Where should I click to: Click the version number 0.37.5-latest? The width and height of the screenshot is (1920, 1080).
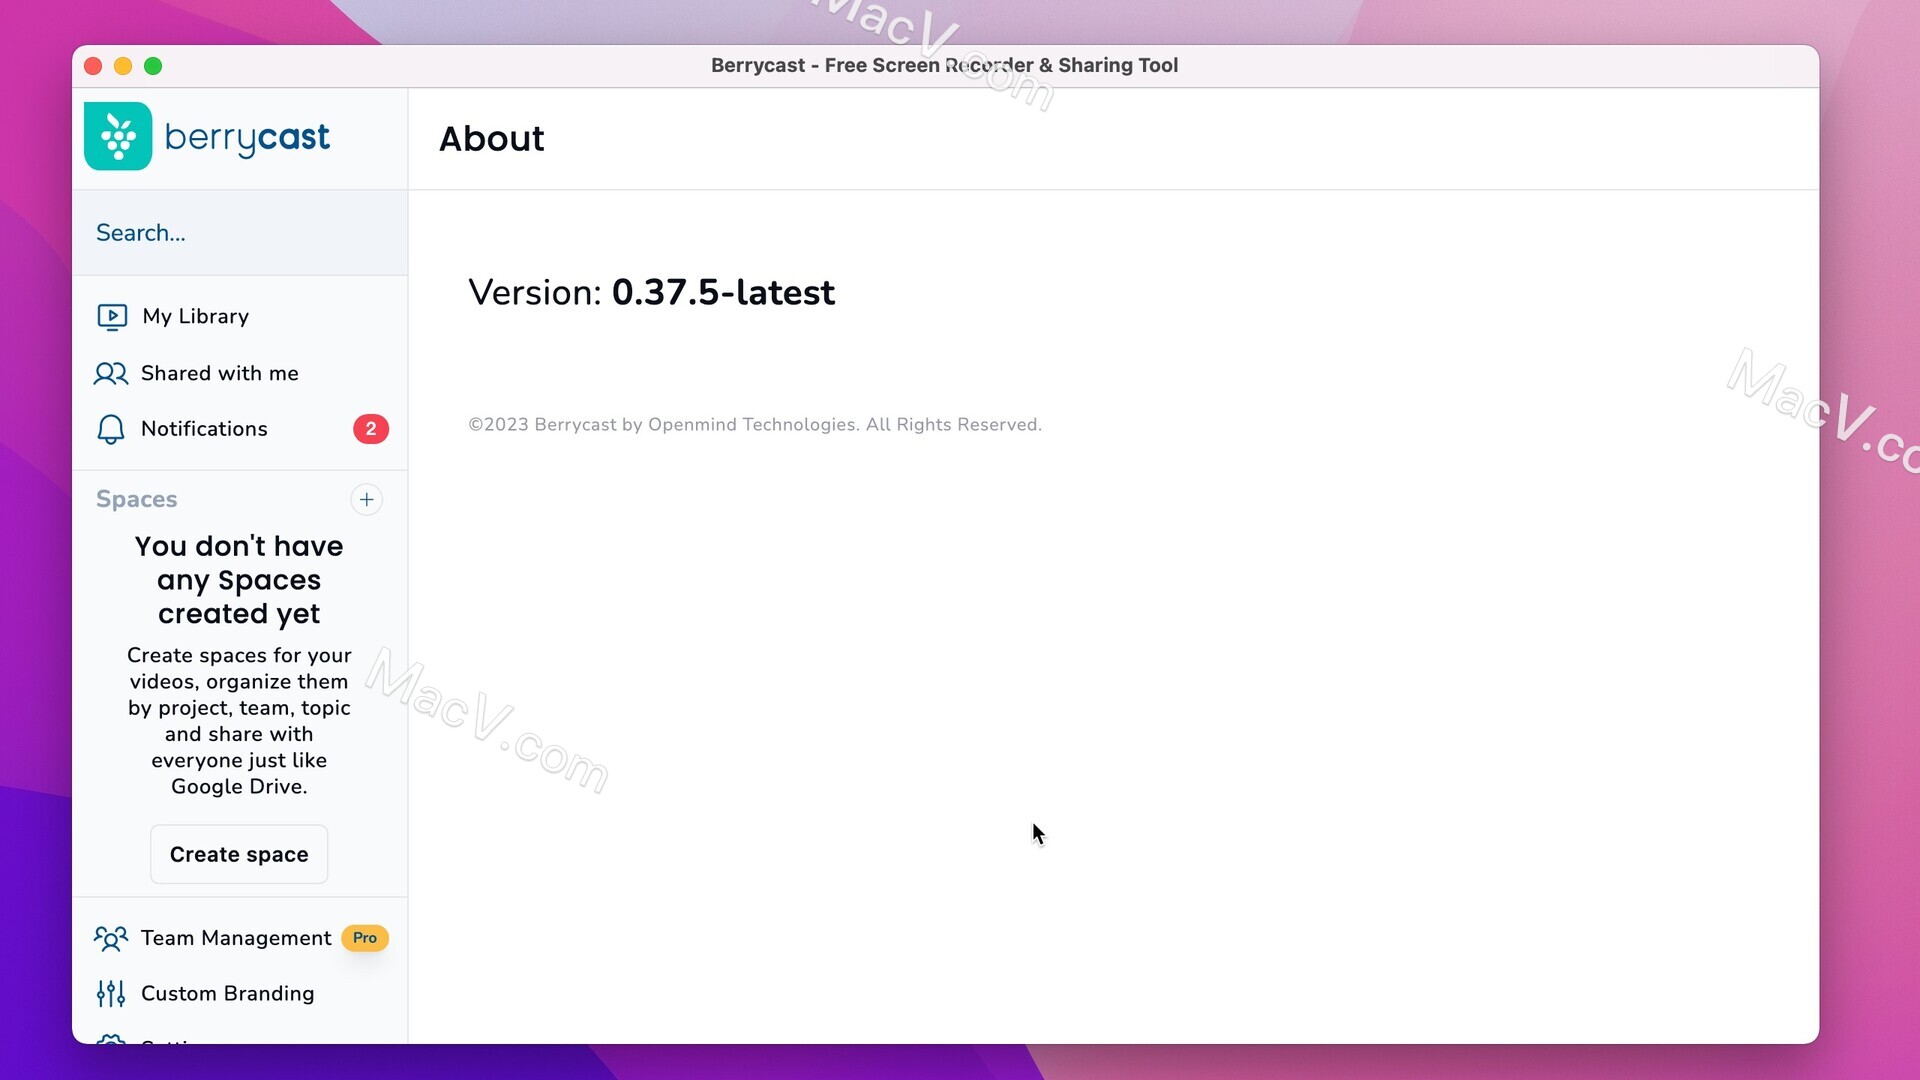click(x=723, y=293)
